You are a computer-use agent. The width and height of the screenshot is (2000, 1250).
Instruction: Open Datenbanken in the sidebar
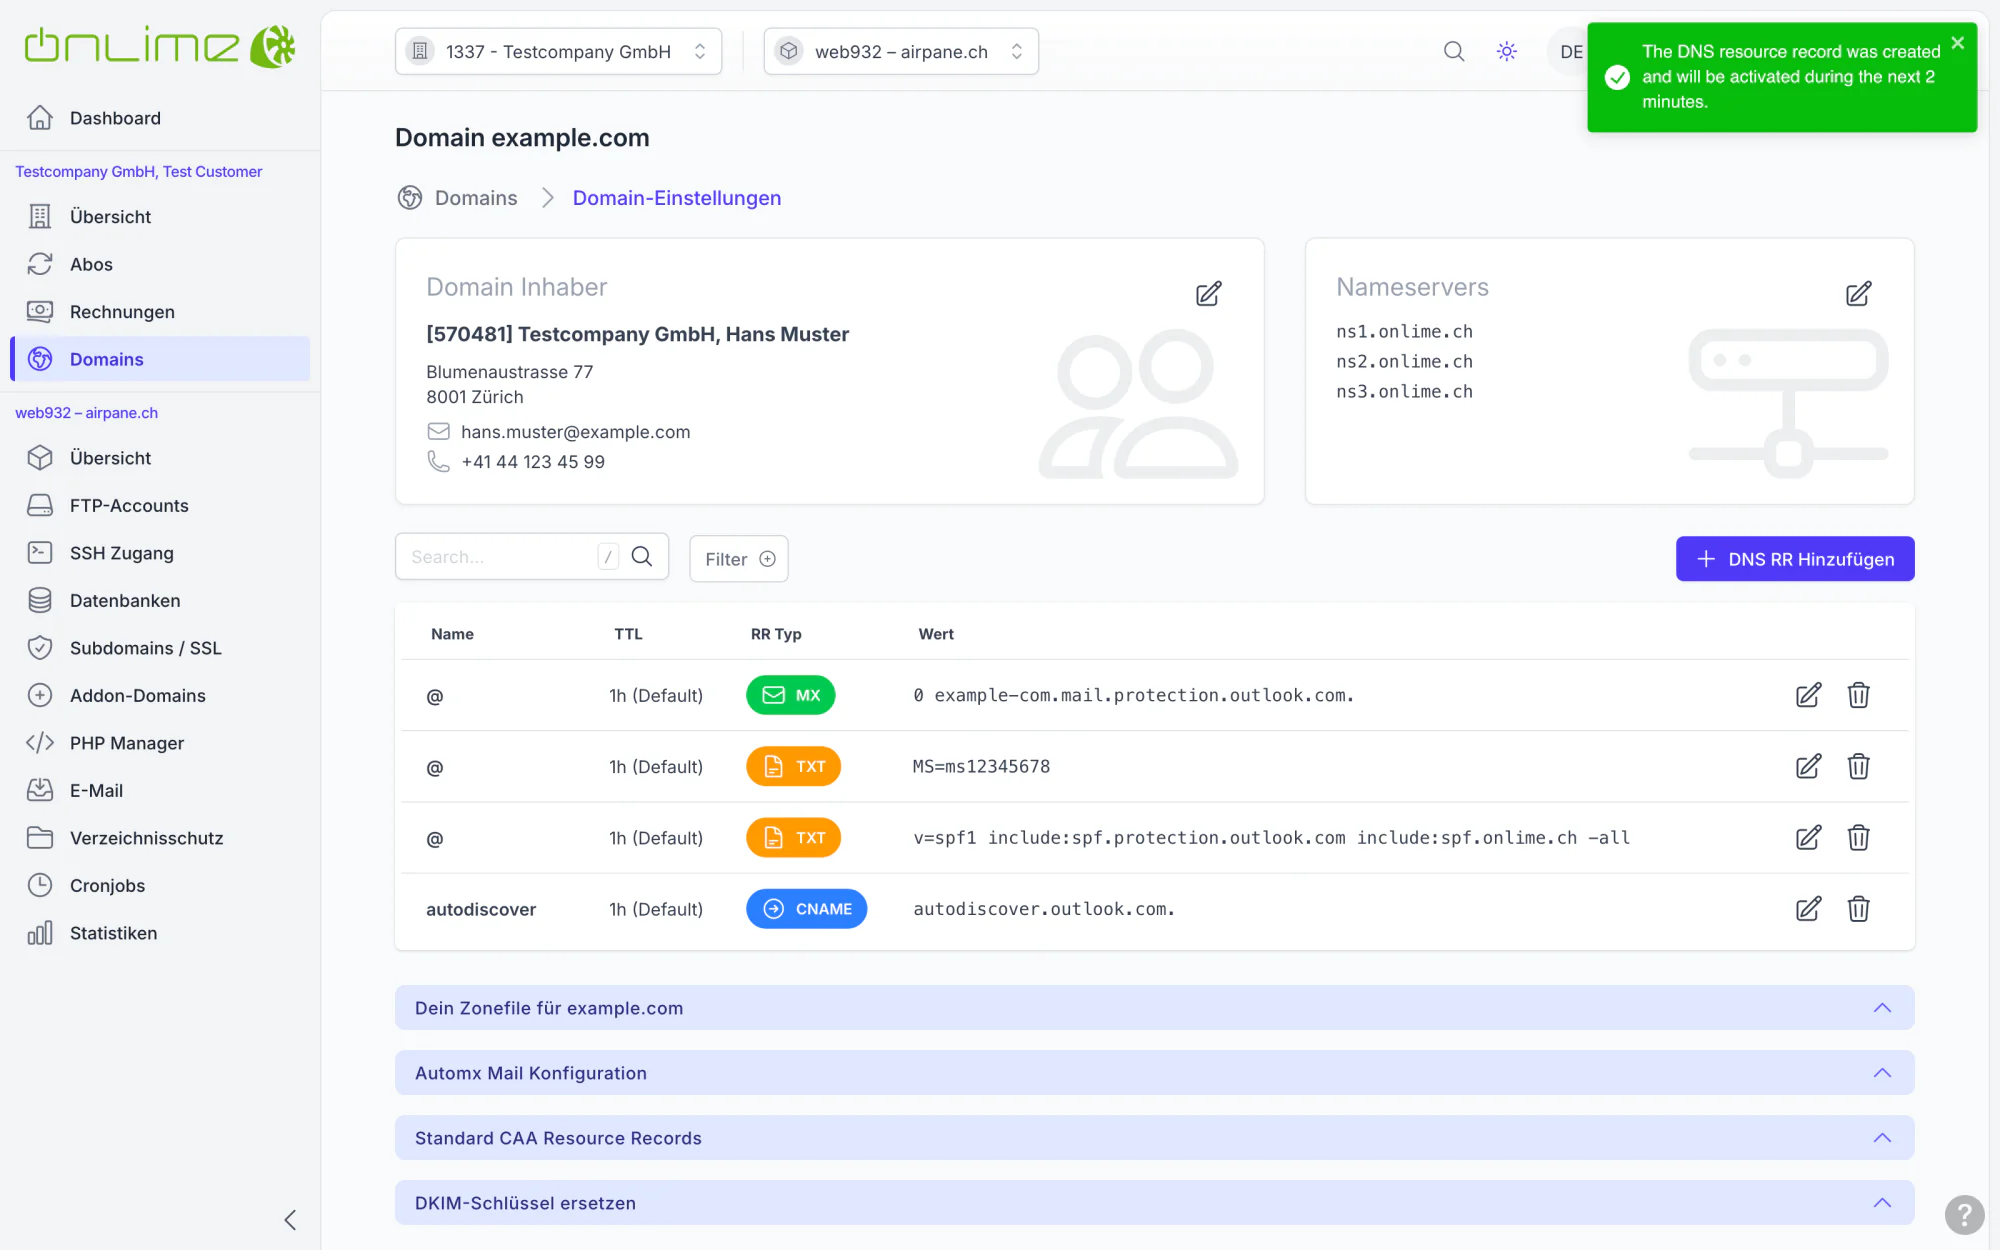coord(160,600)
